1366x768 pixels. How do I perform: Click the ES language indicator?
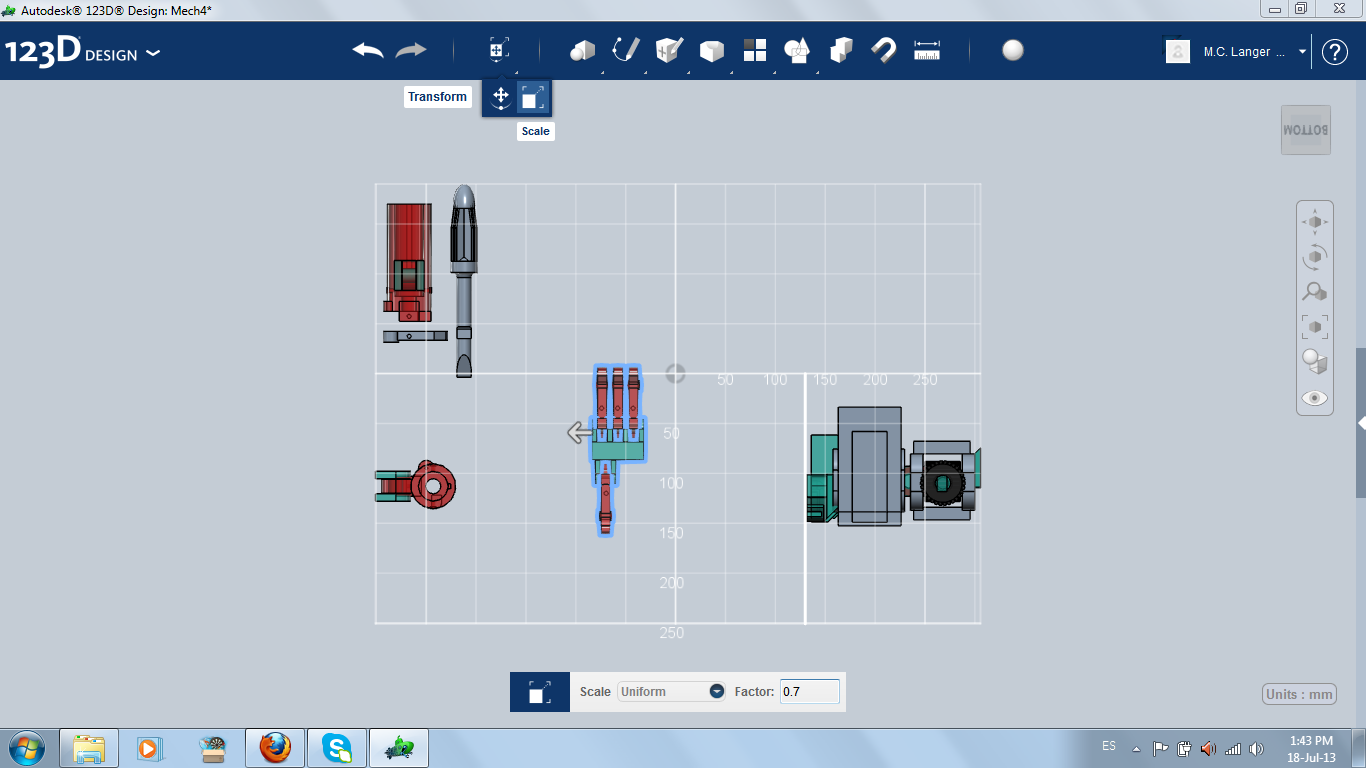click(x=1109, y=746)
